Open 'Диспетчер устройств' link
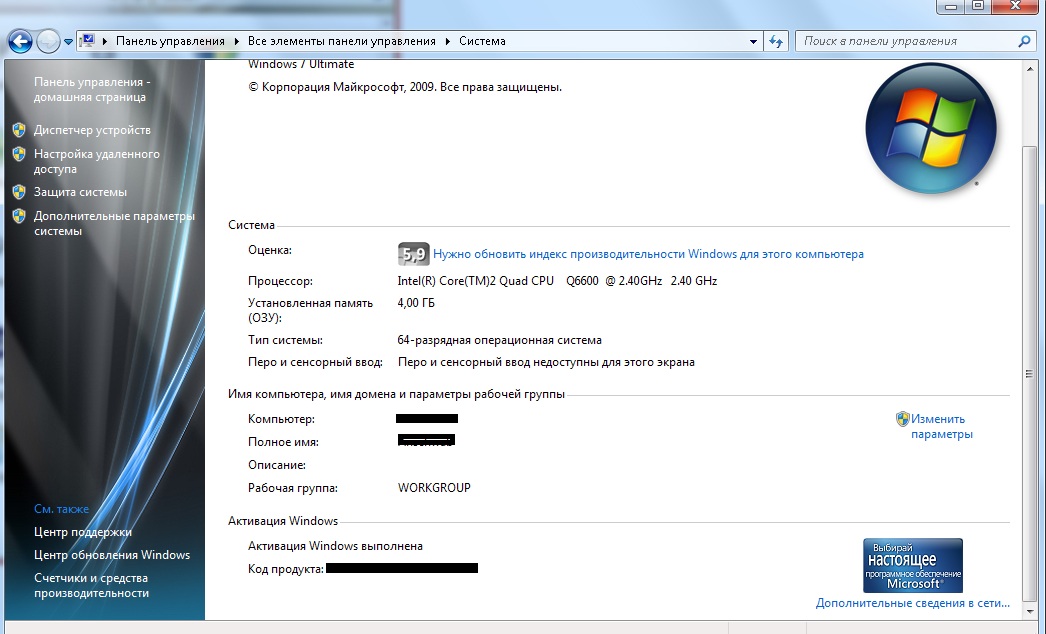The image size is (1046, 634). click(x=92, y=130)
